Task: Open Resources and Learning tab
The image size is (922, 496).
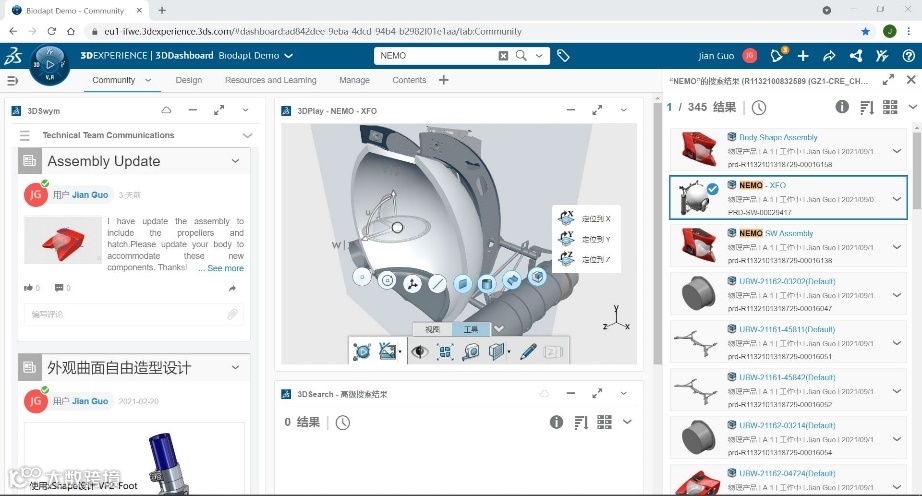Action: tap(270, 80)
